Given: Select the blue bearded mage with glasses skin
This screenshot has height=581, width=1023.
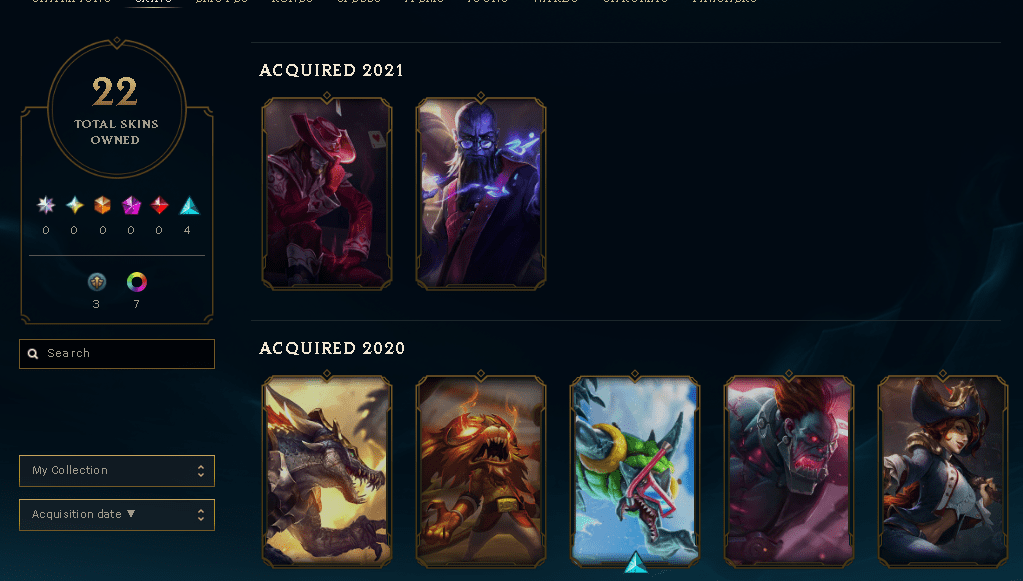Looking at the screenshot, I should 481,193.
